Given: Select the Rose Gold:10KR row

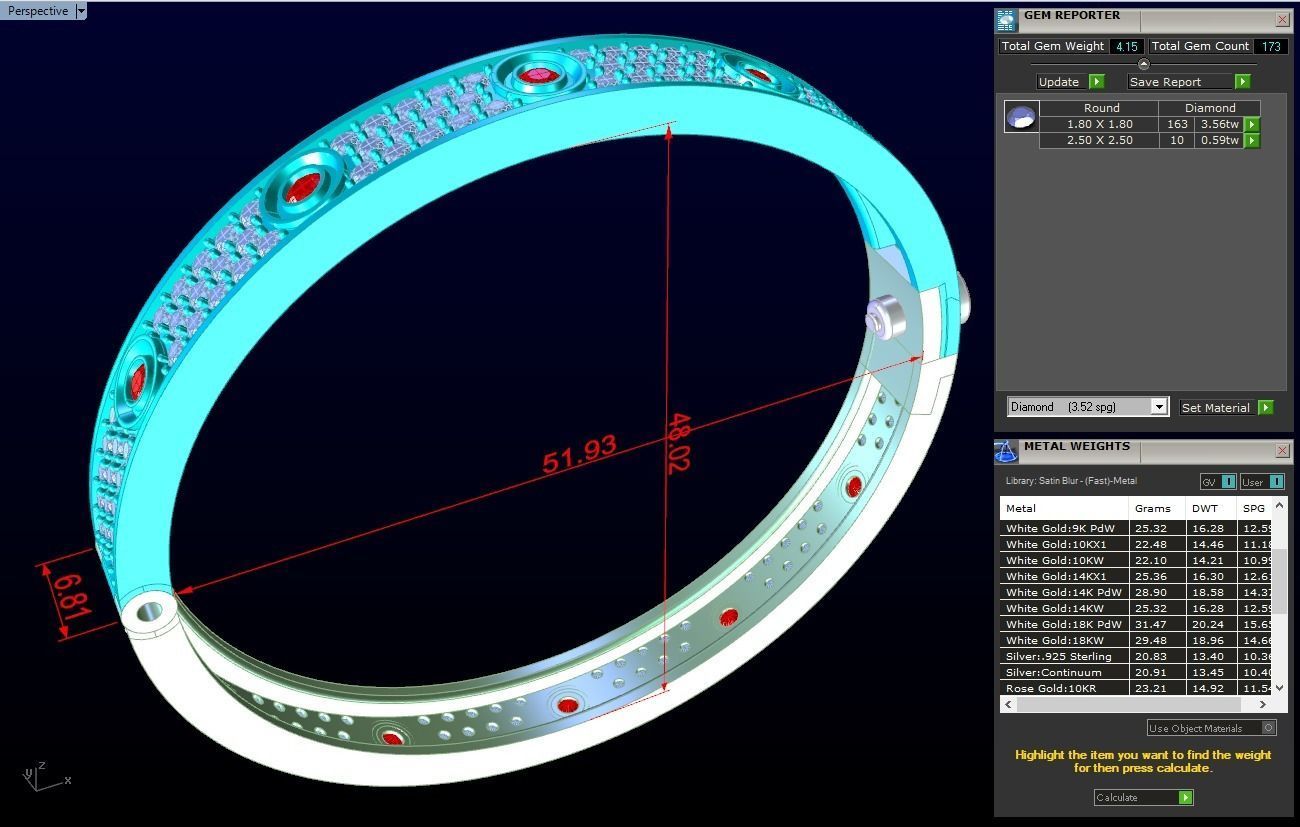Looking at the screenshot, I should point(1137,688).
